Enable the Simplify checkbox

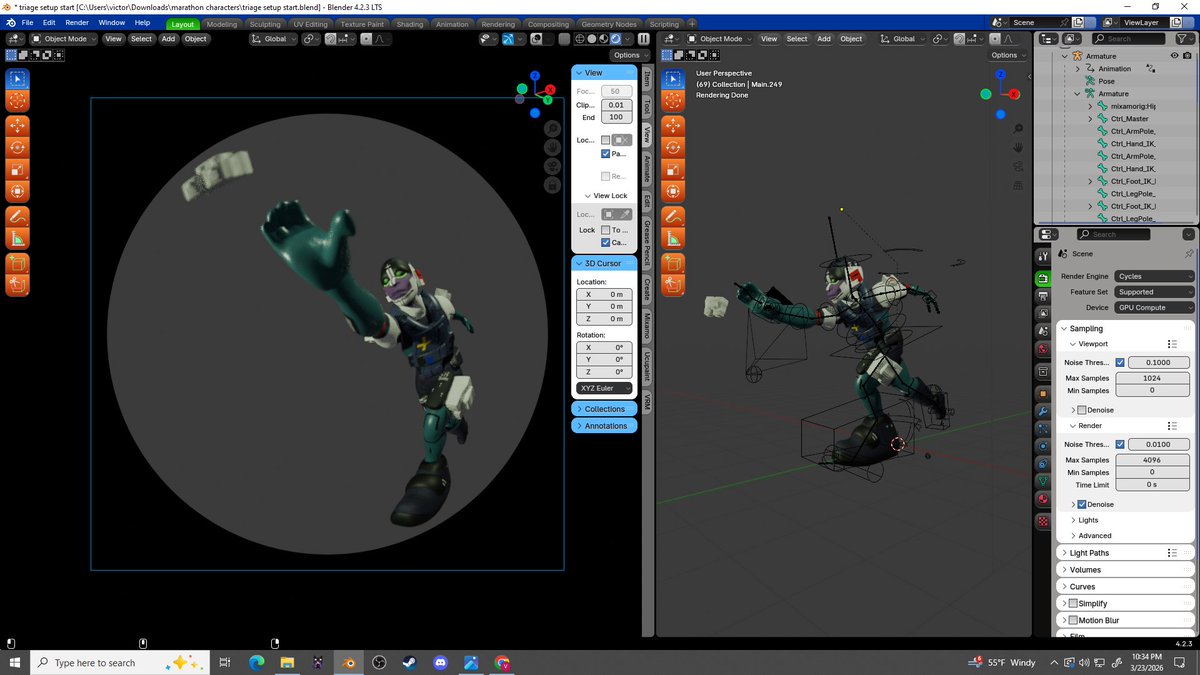(x=1074, y=604)
